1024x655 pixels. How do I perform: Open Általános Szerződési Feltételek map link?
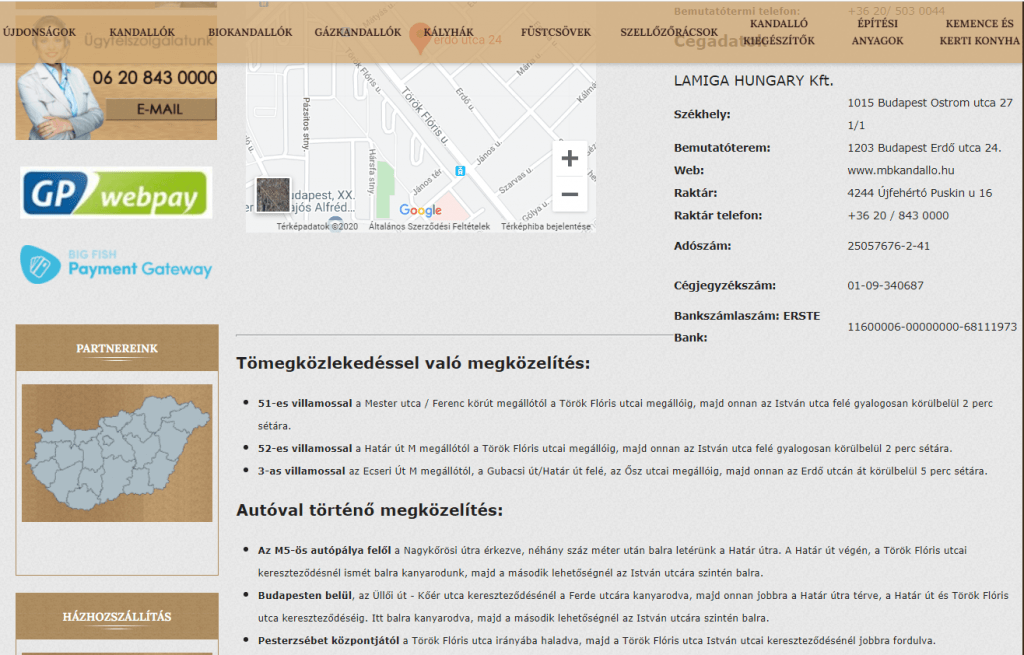[429, 227]
